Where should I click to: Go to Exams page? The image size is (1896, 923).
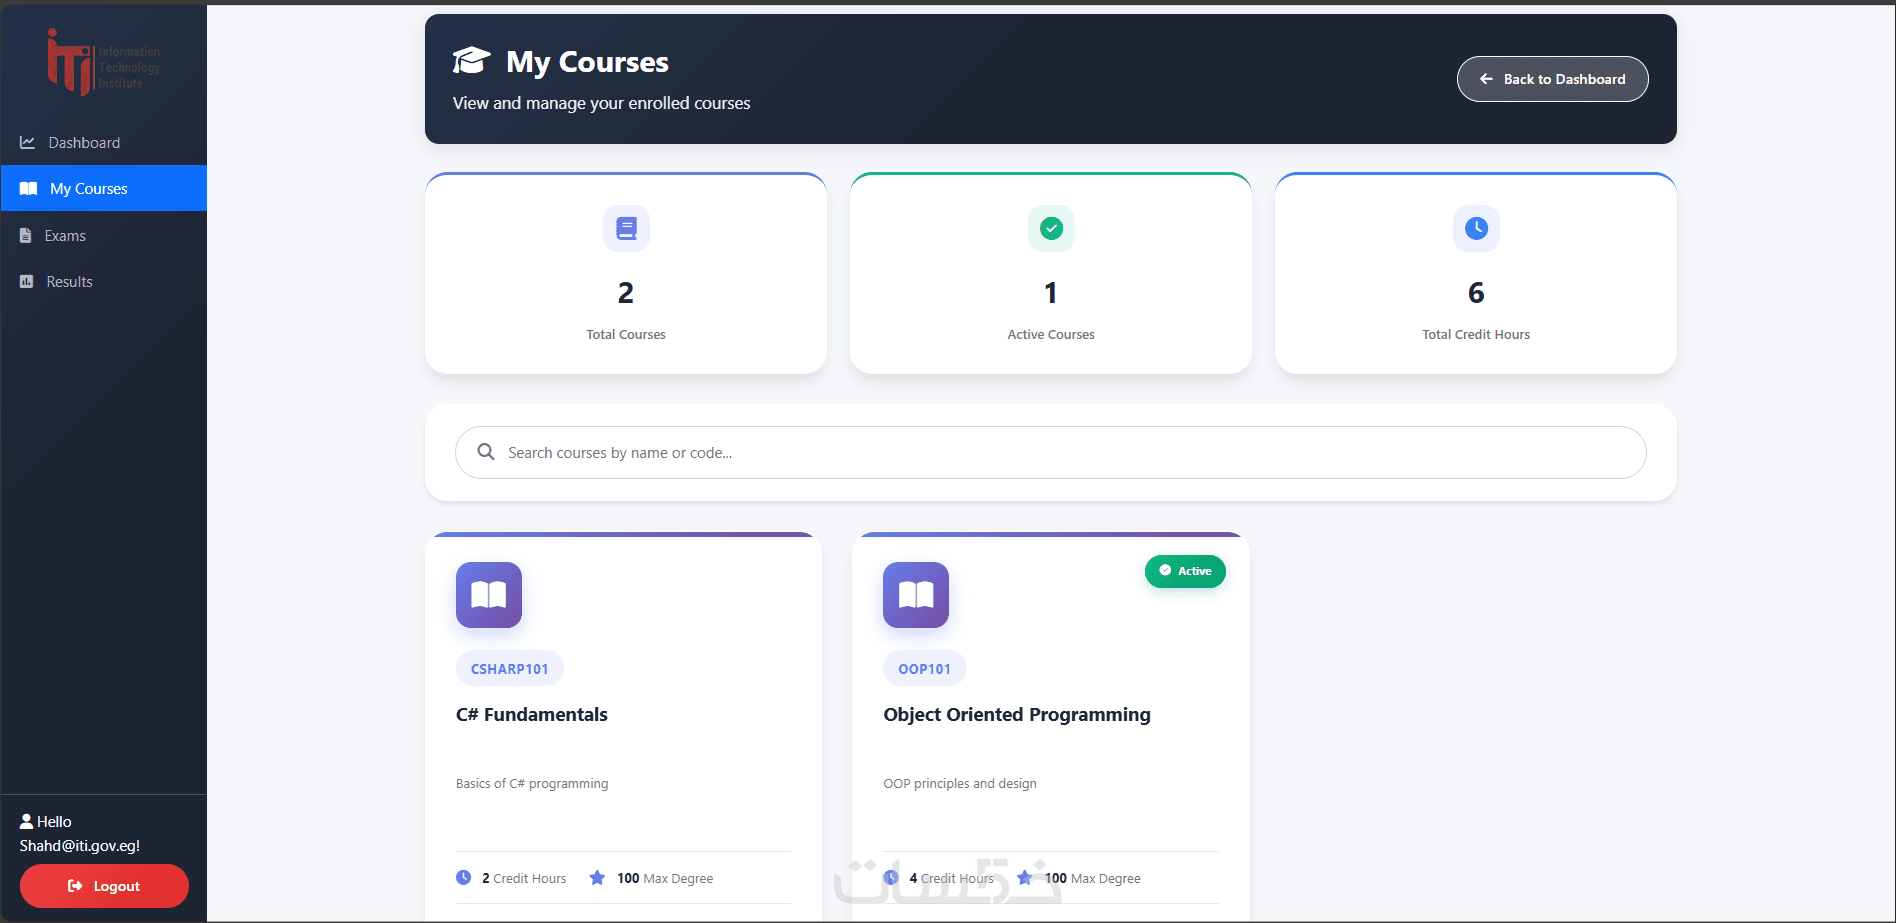(x=104, y=236)
